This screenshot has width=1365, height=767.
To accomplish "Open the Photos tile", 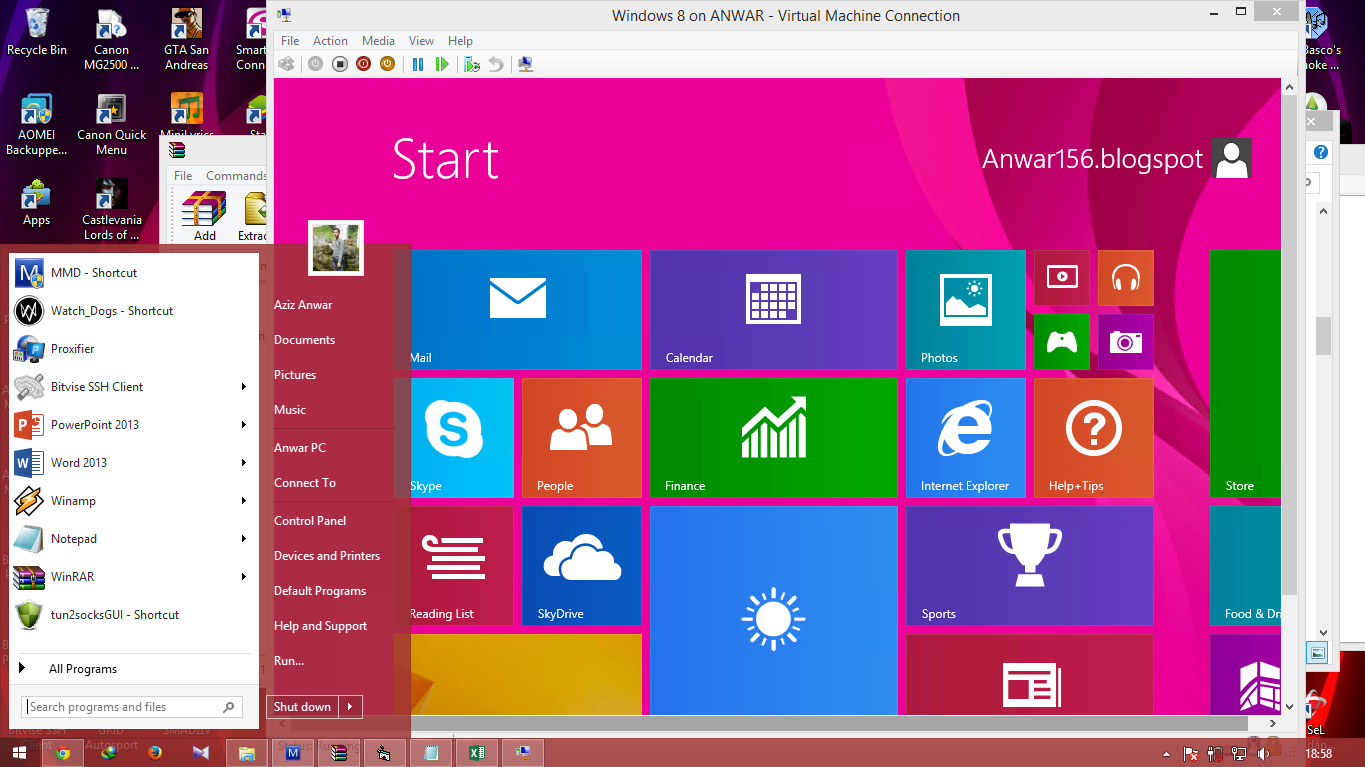I will 966,310.
